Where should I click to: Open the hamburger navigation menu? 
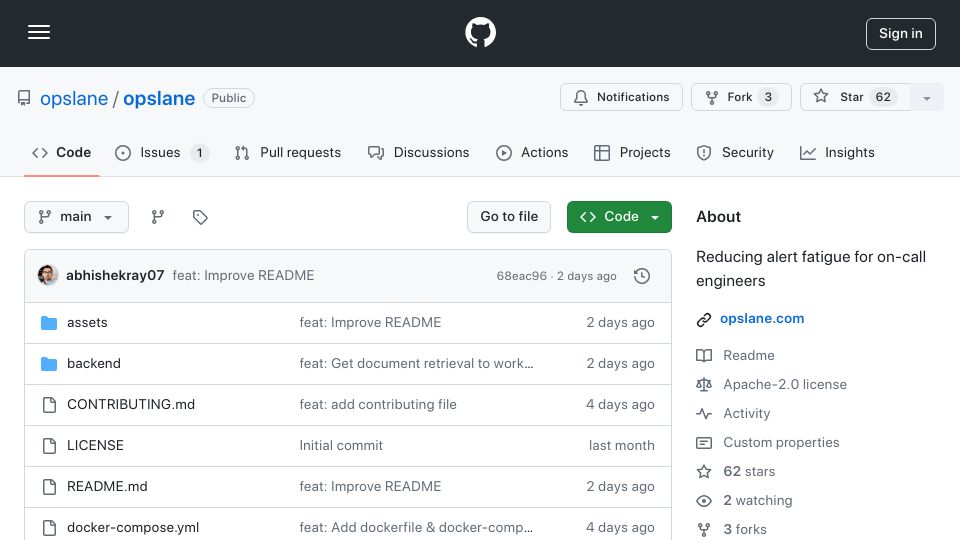point(39,32)
